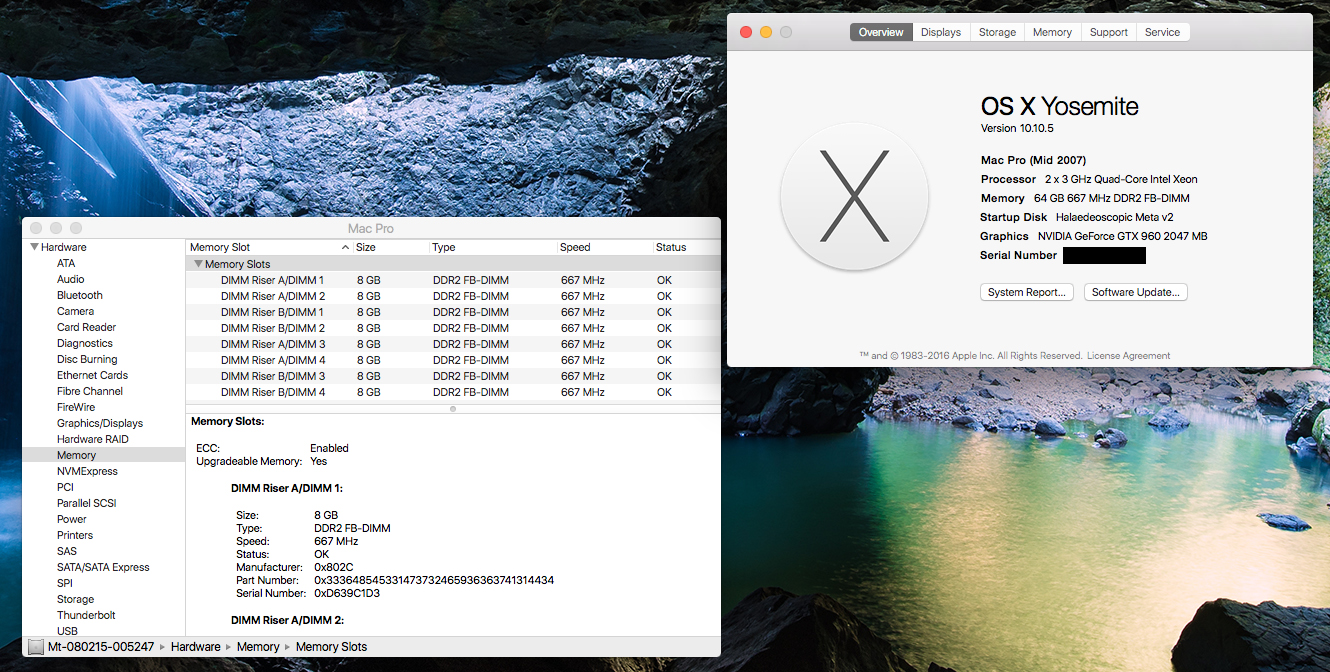This screenshot has height=672, width=1330.
Task: Select USB in the sidebar
Action: coord(67,631)
